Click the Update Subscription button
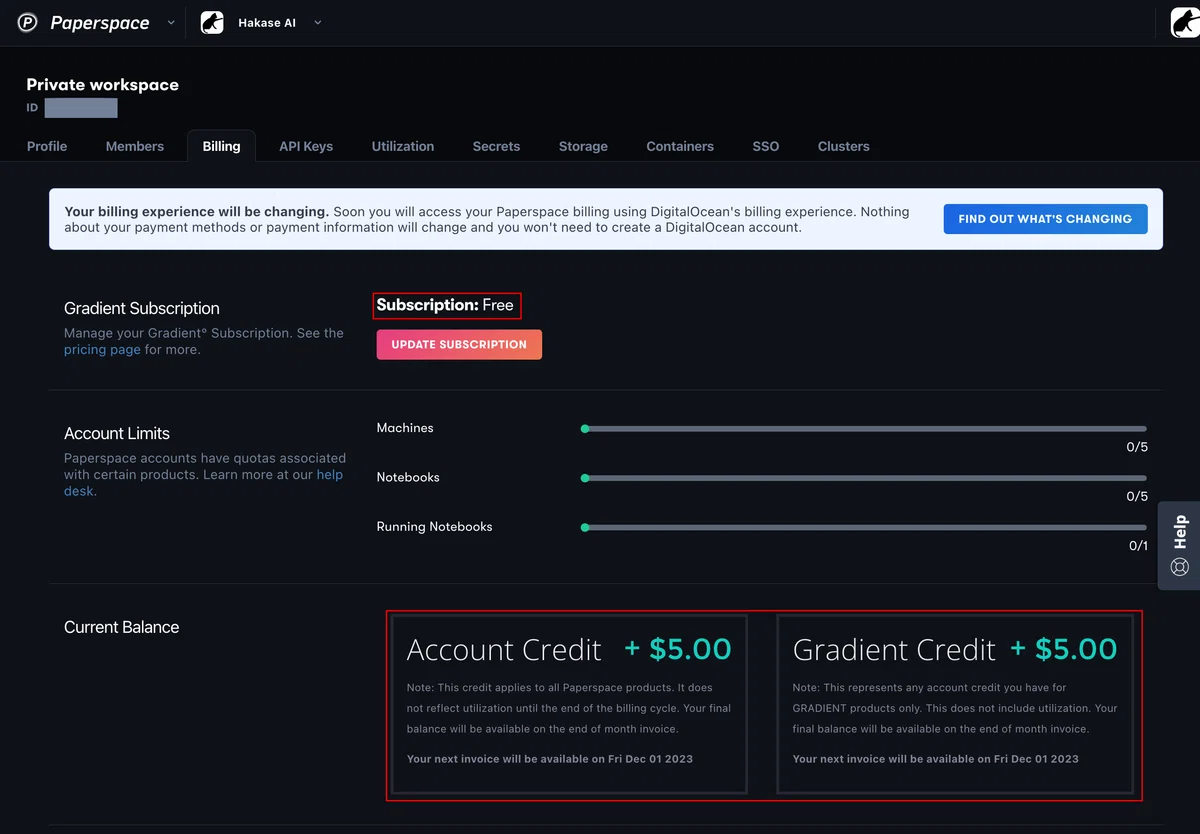 (459, 344)
